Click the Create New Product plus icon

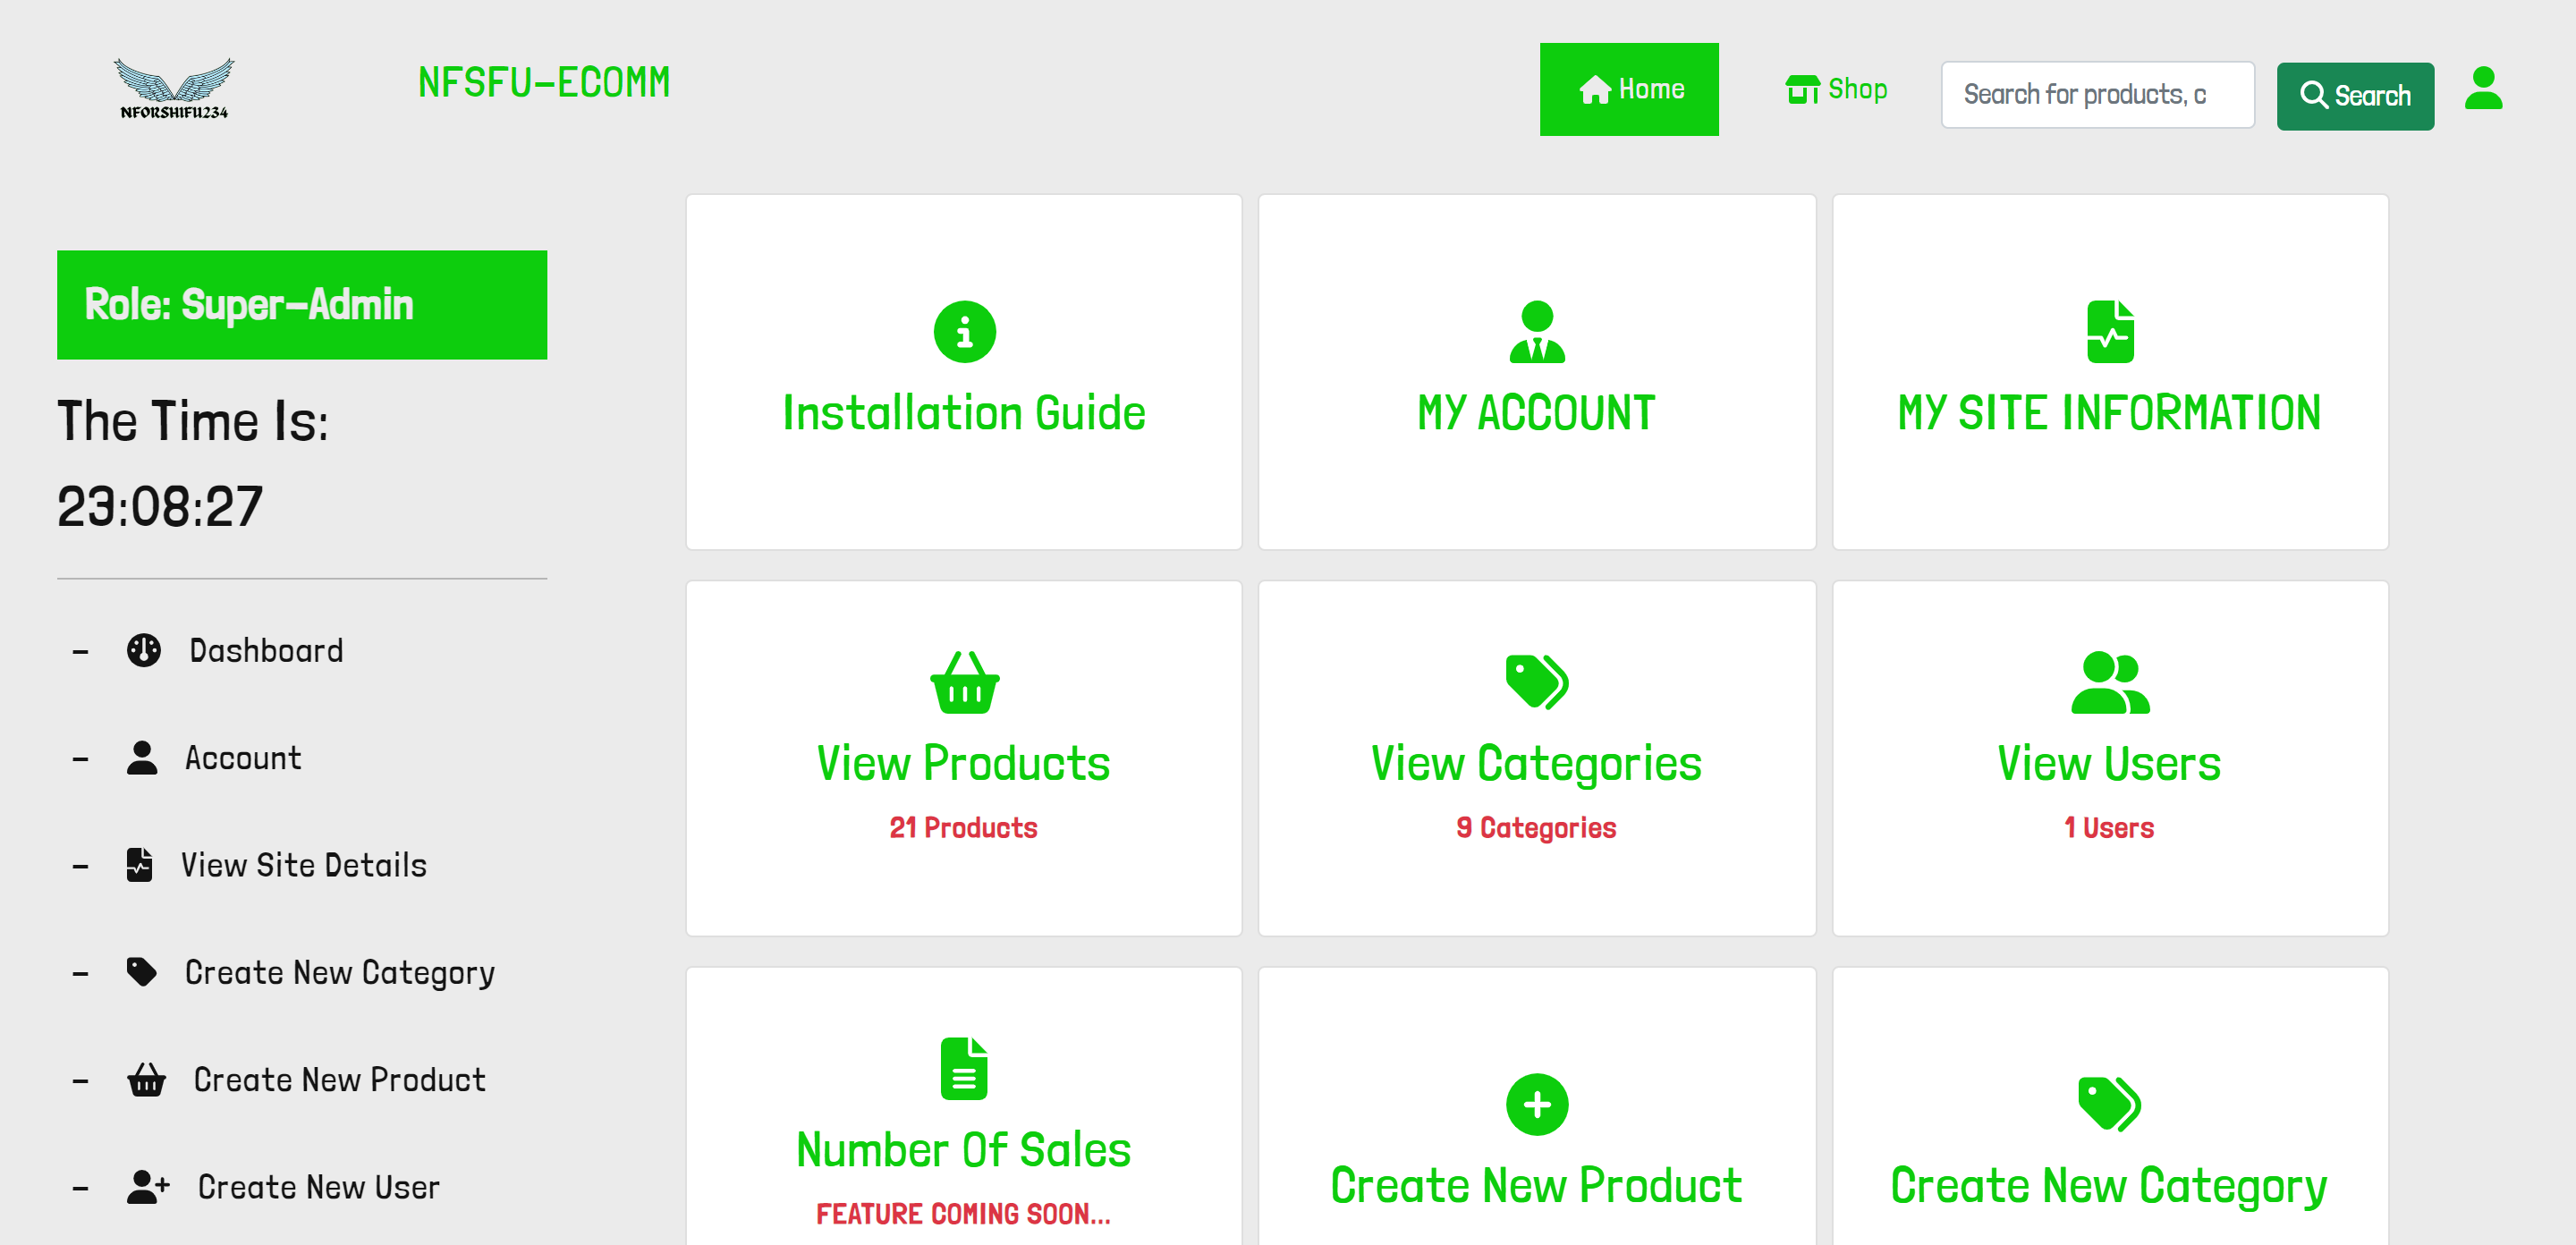point(1536,1104)
